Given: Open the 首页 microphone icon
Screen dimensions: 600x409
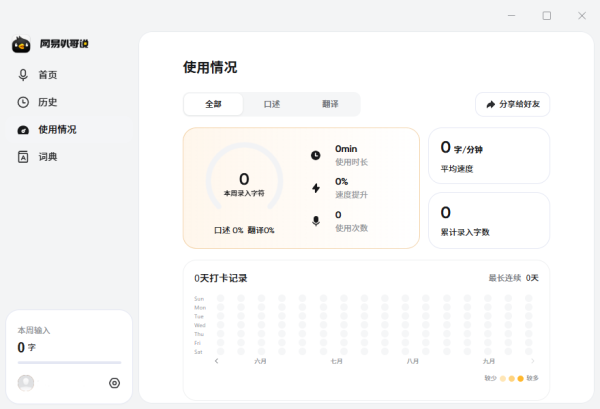Looking at the screenshot, I should pos(23,75).
